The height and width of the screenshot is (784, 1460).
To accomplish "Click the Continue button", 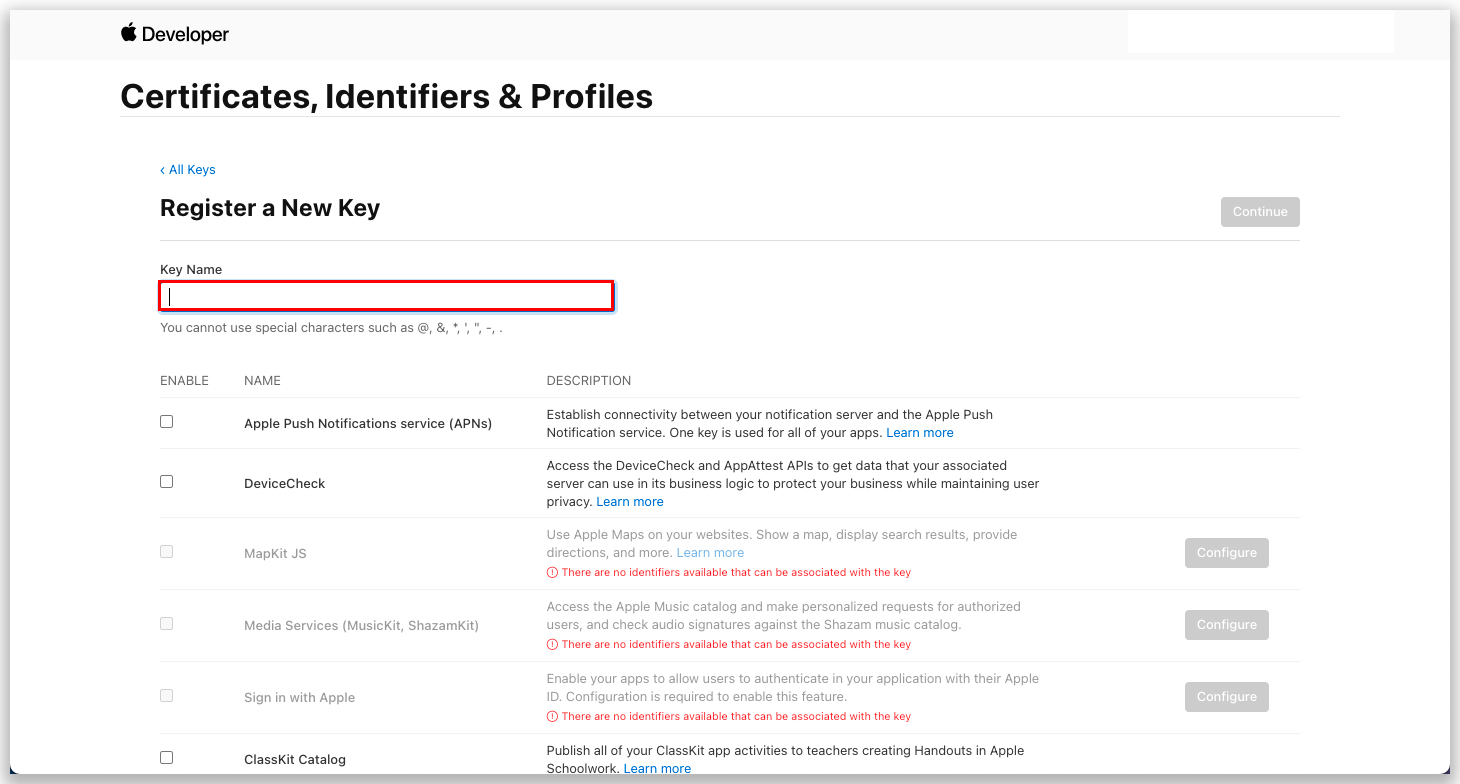I will [1260, 212].
